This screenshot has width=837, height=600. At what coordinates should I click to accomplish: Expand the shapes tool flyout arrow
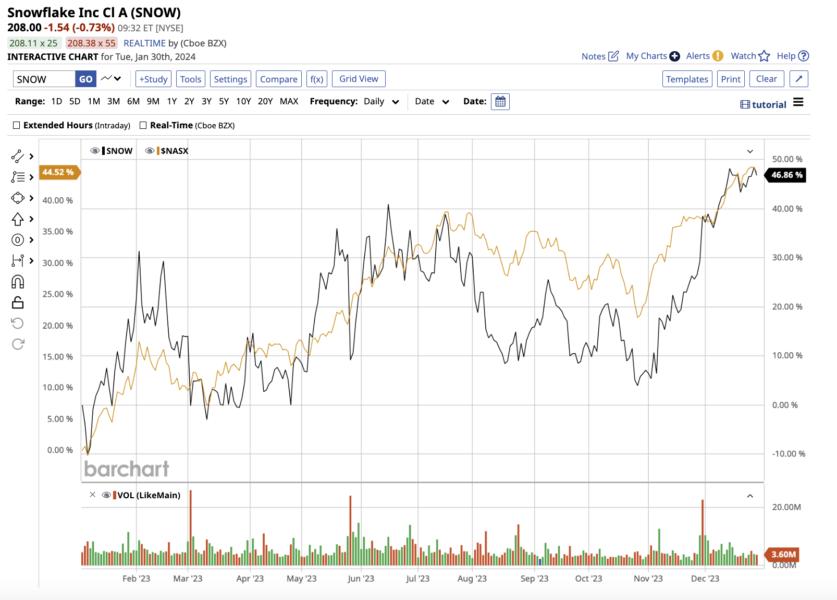31,198
